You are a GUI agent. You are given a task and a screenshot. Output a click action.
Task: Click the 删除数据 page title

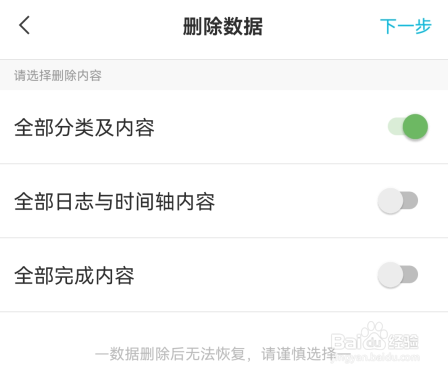click(223, 26)
